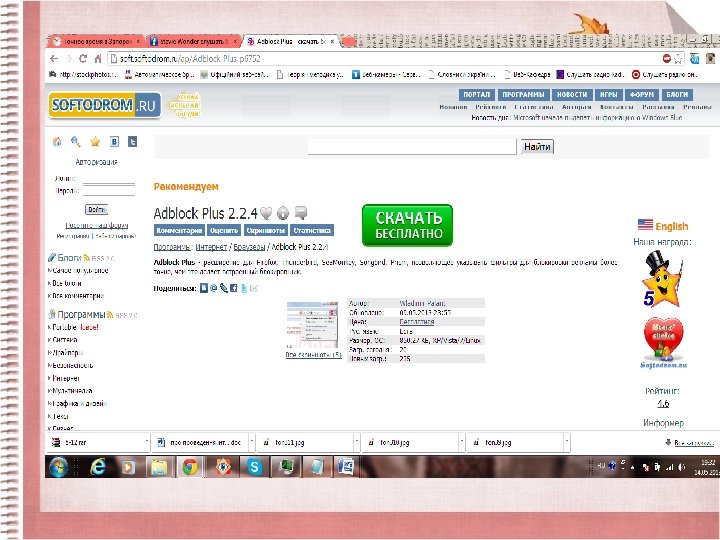Click the Комментарии button under the title

point(179,230)
